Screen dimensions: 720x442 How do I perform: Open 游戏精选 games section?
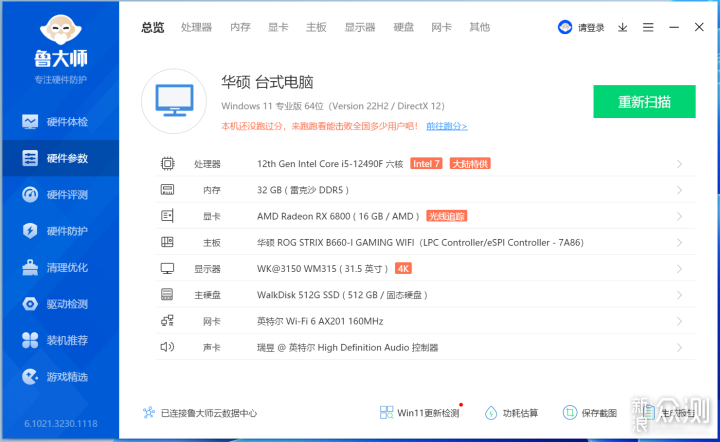pos(61,377)
